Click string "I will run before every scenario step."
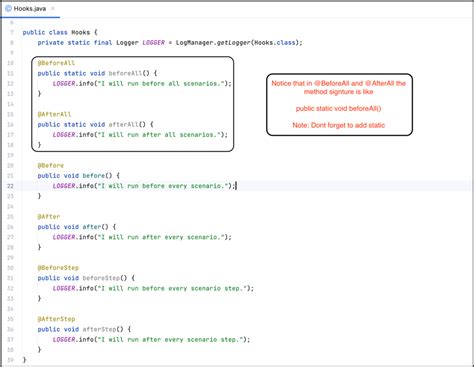Image resolution: width=474 pixels, height=367 pixels. [171, 288]
